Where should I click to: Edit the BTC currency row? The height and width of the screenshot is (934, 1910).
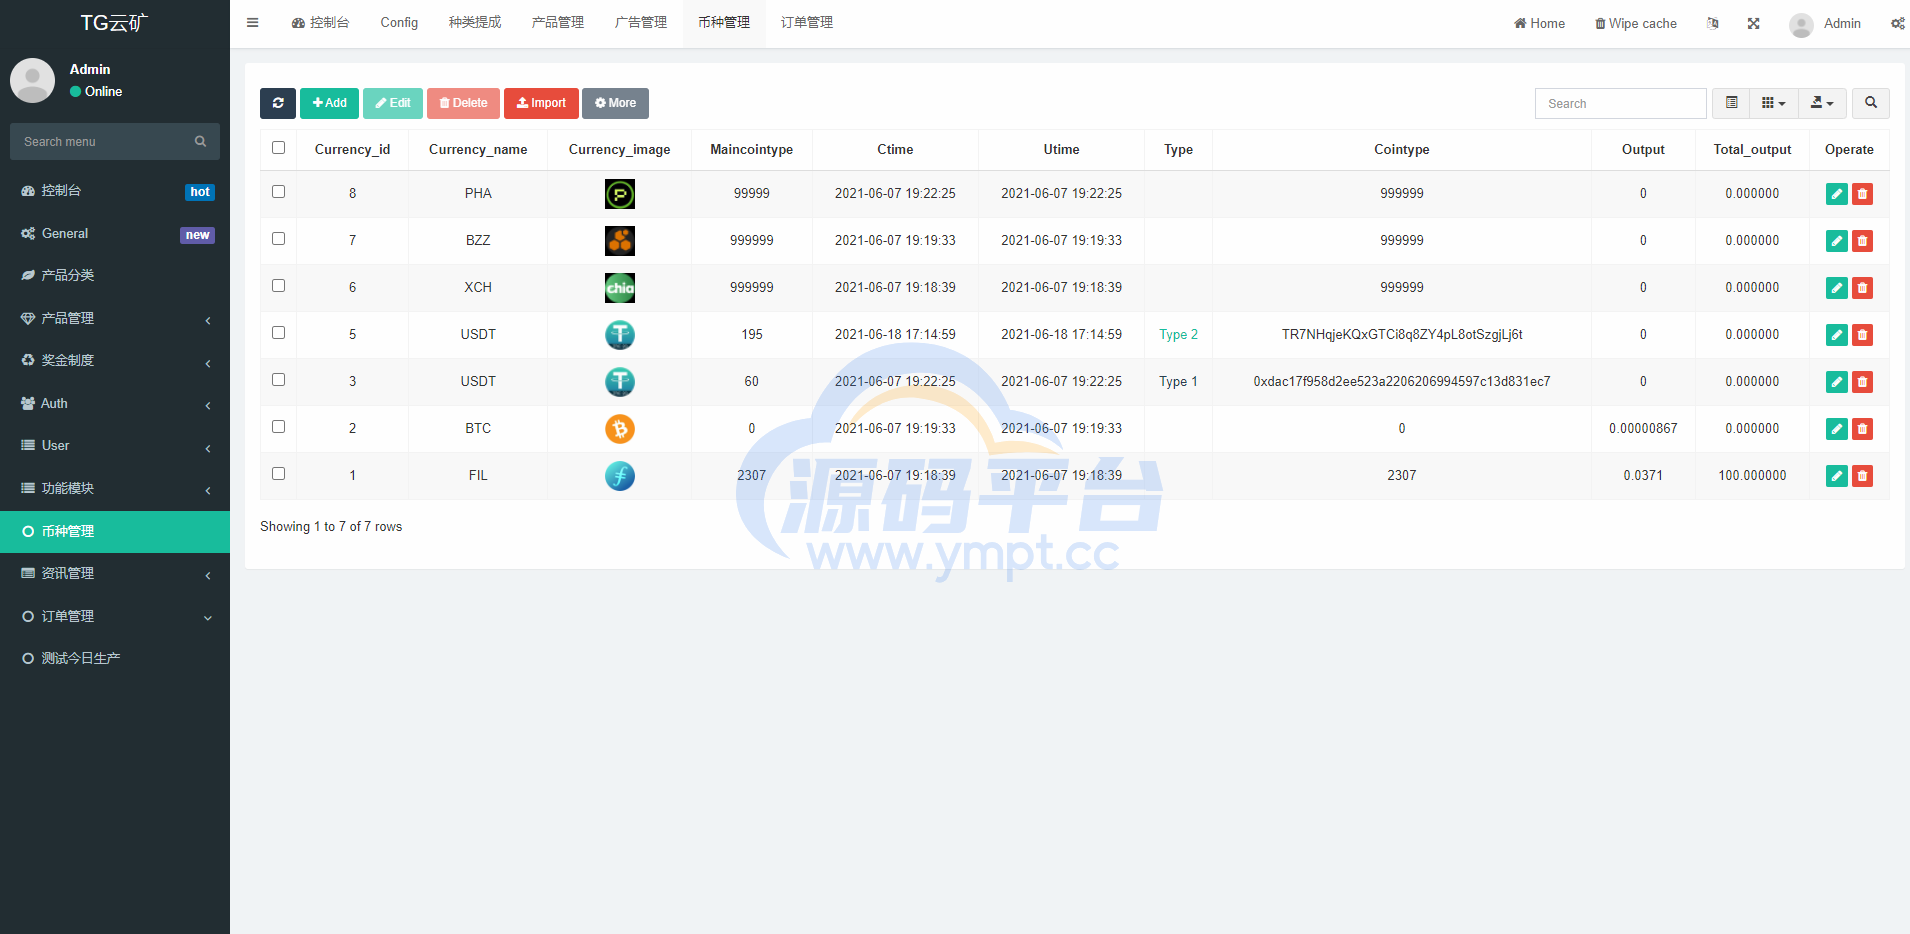[1837, 429]
